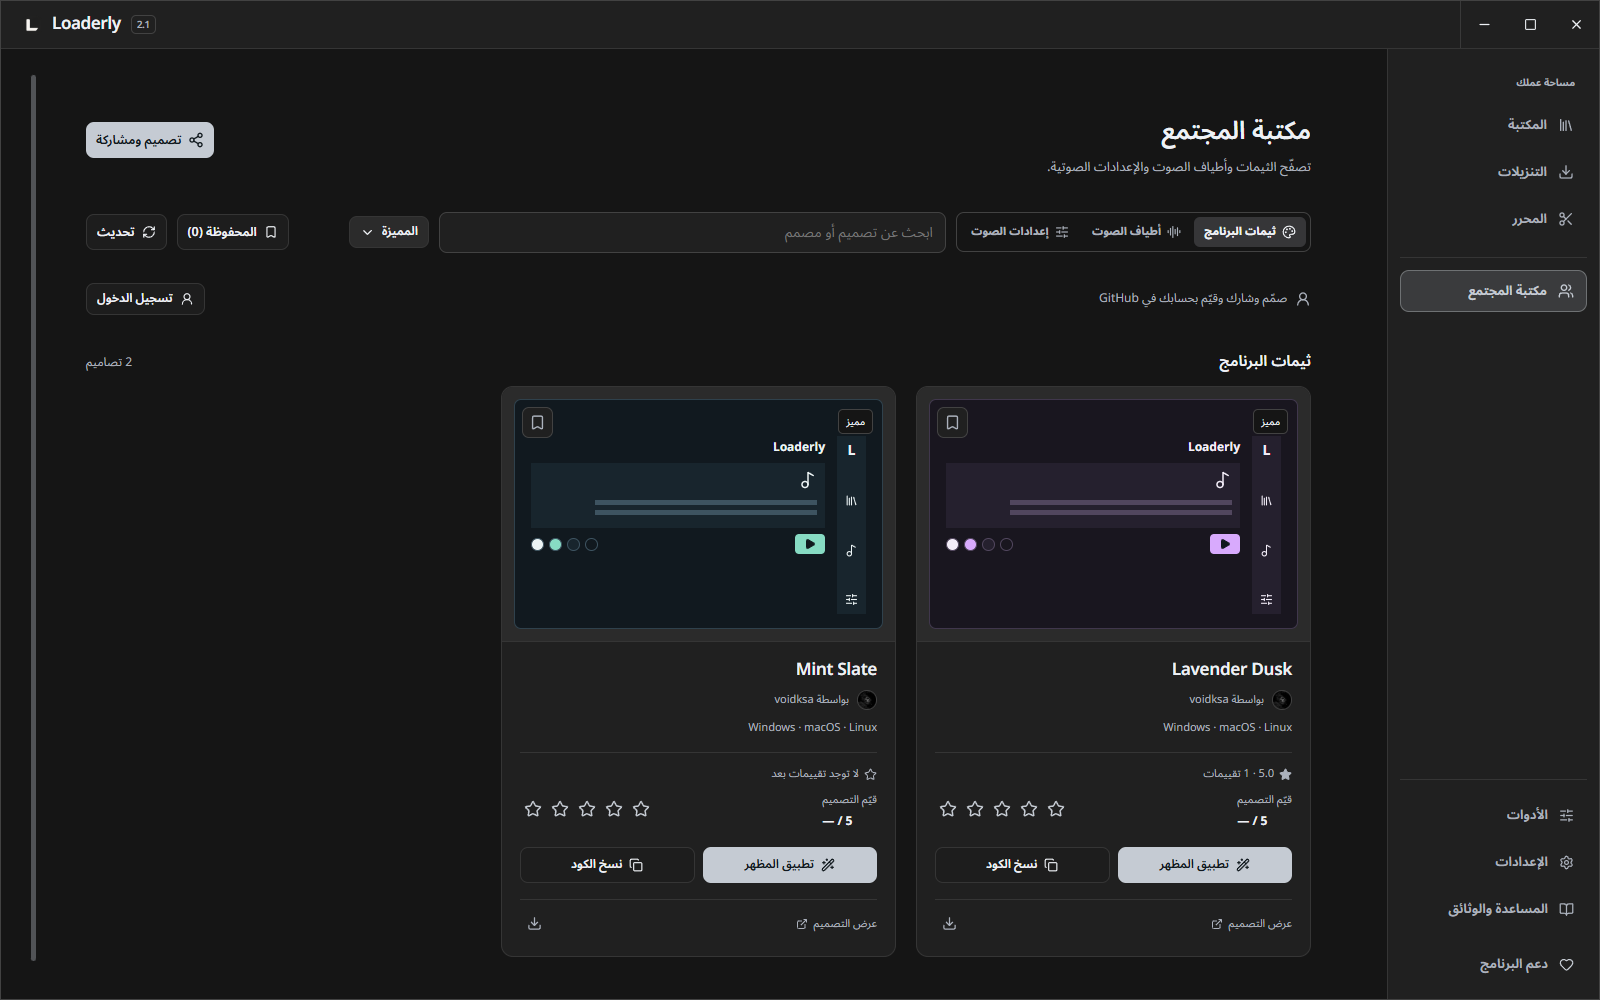Download Mint Slate via download icon
The height and width of the screenshot is (1000, 1600).
pyautogui.click(x=535, y=924)
